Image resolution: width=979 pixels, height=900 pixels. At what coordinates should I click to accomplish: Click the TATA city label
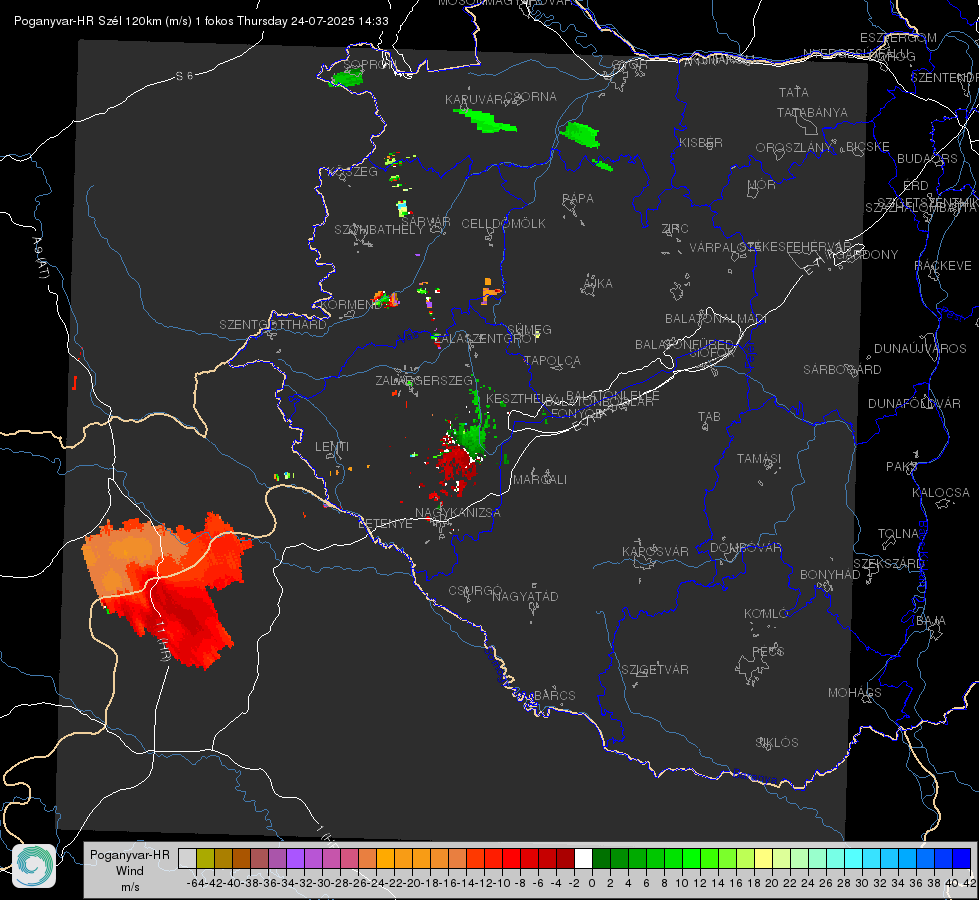(x=794, y=92)
